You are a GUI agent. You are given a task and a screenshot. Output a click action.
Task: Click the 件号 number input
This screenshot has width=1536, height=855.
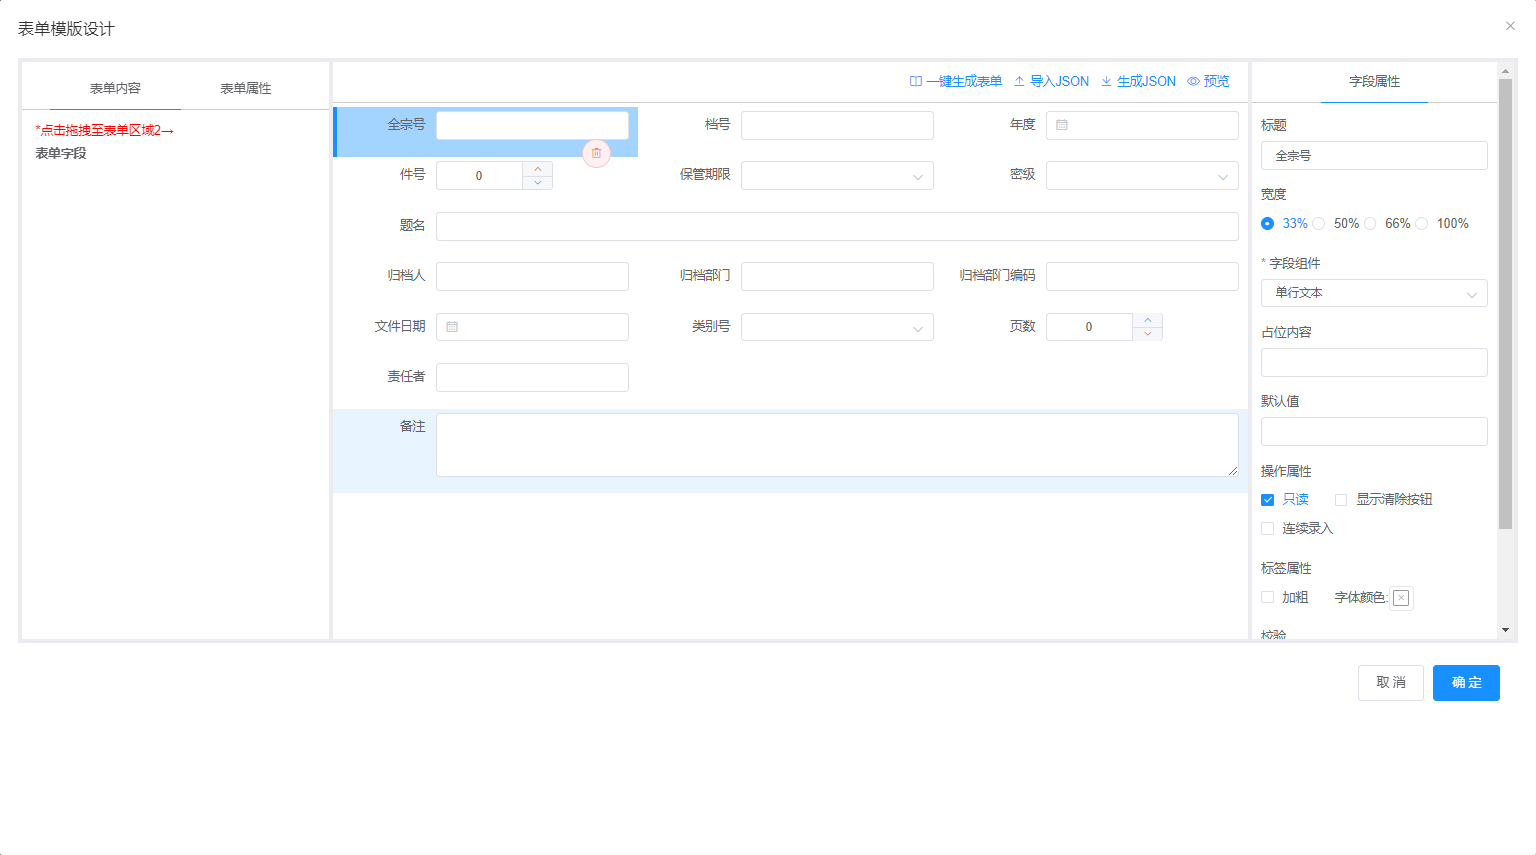coord(479,176)
